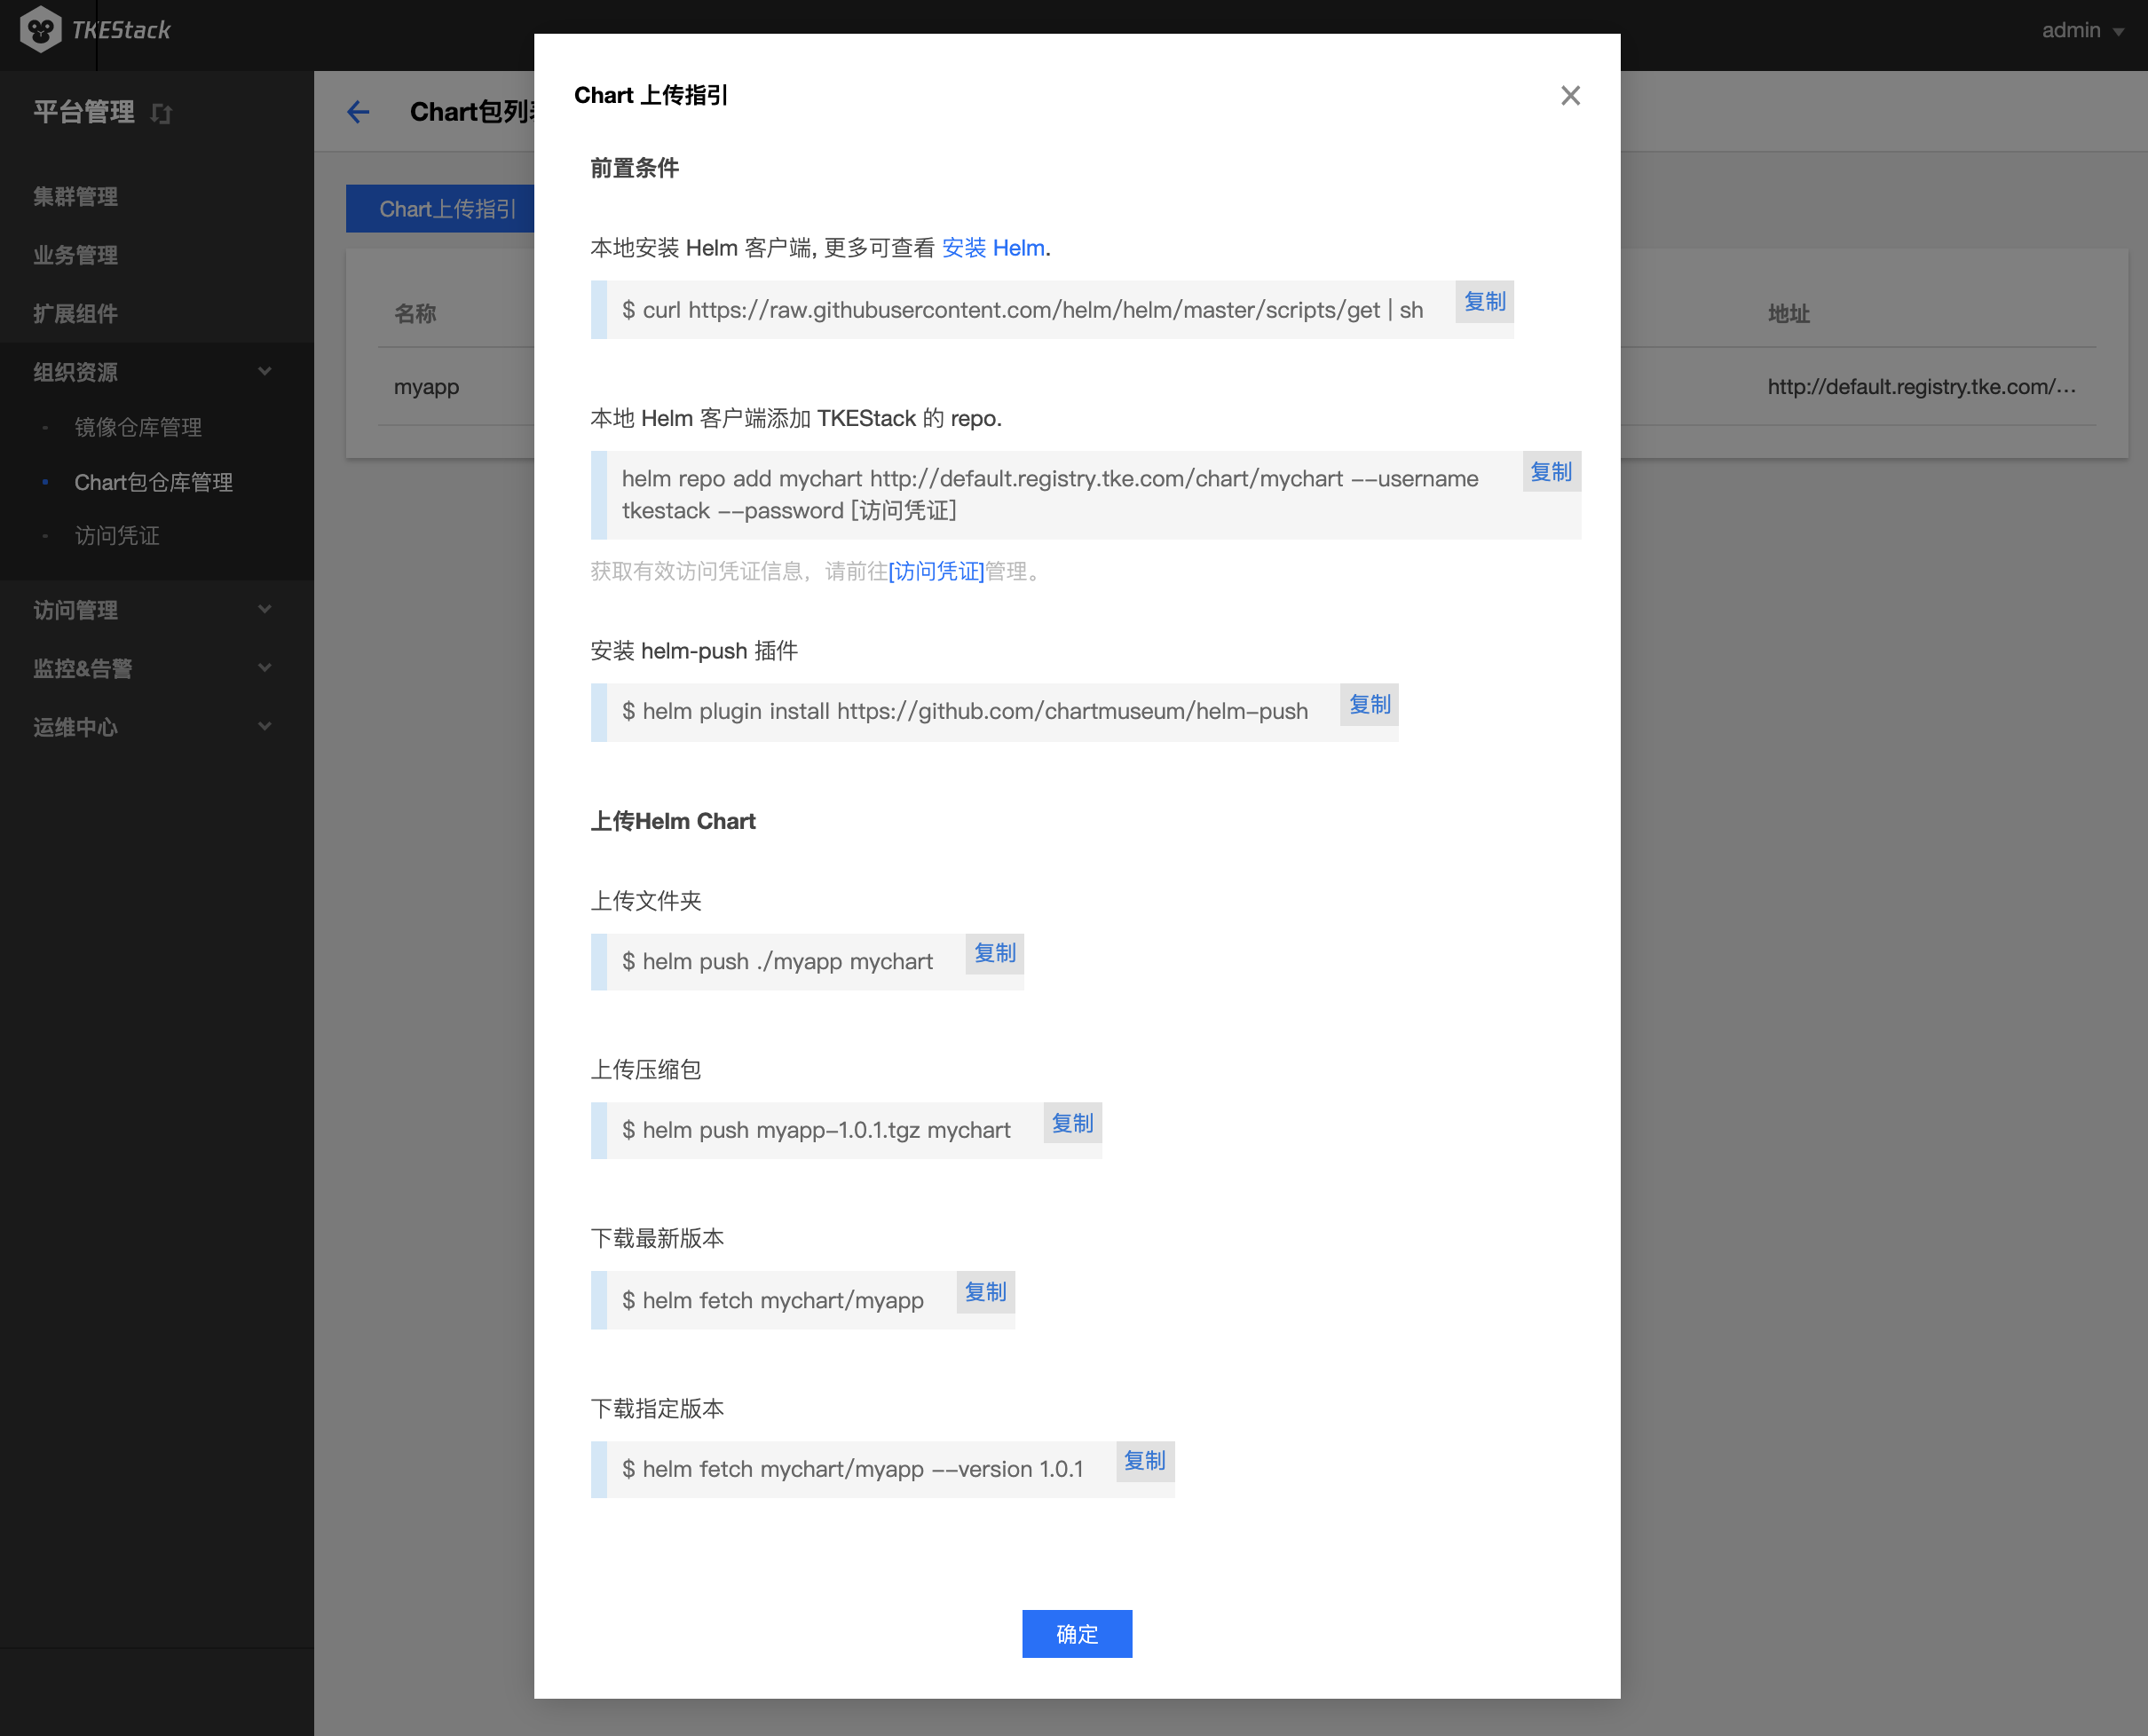Open the admin user dropdown
The height and width of the screenshot is (1736, 2148).
pyautogui.click(x=2082, y=30)
